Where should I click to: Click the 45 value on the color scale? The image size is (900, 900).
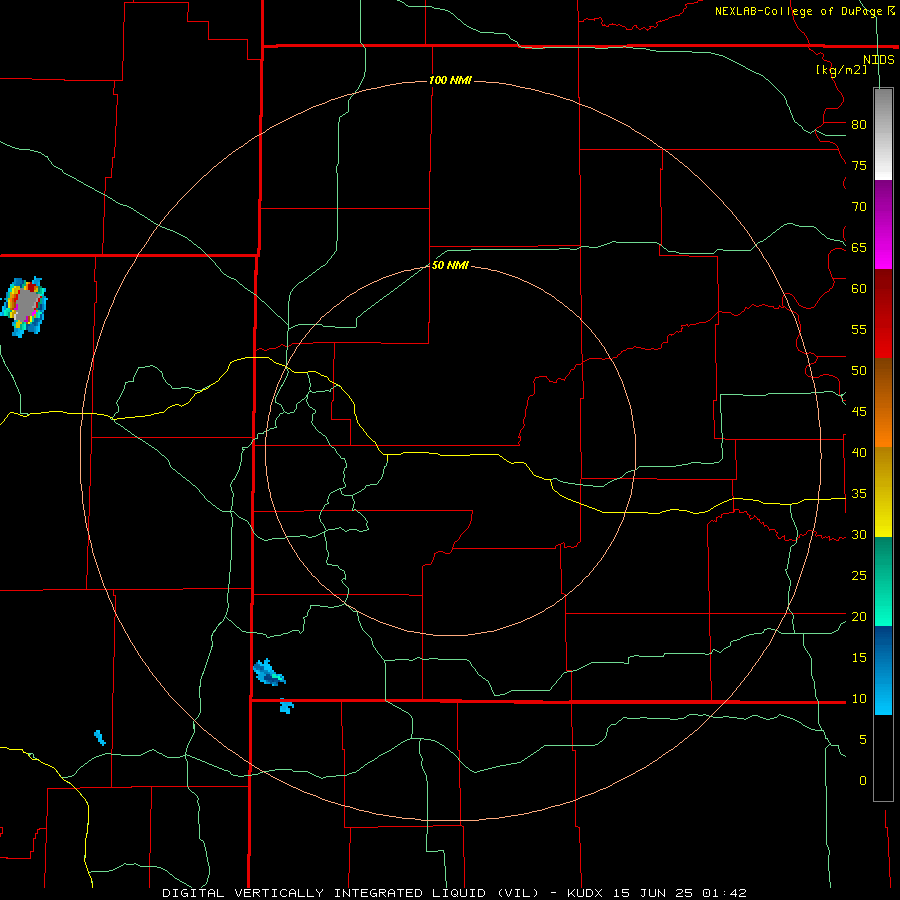tap(859, 412)
